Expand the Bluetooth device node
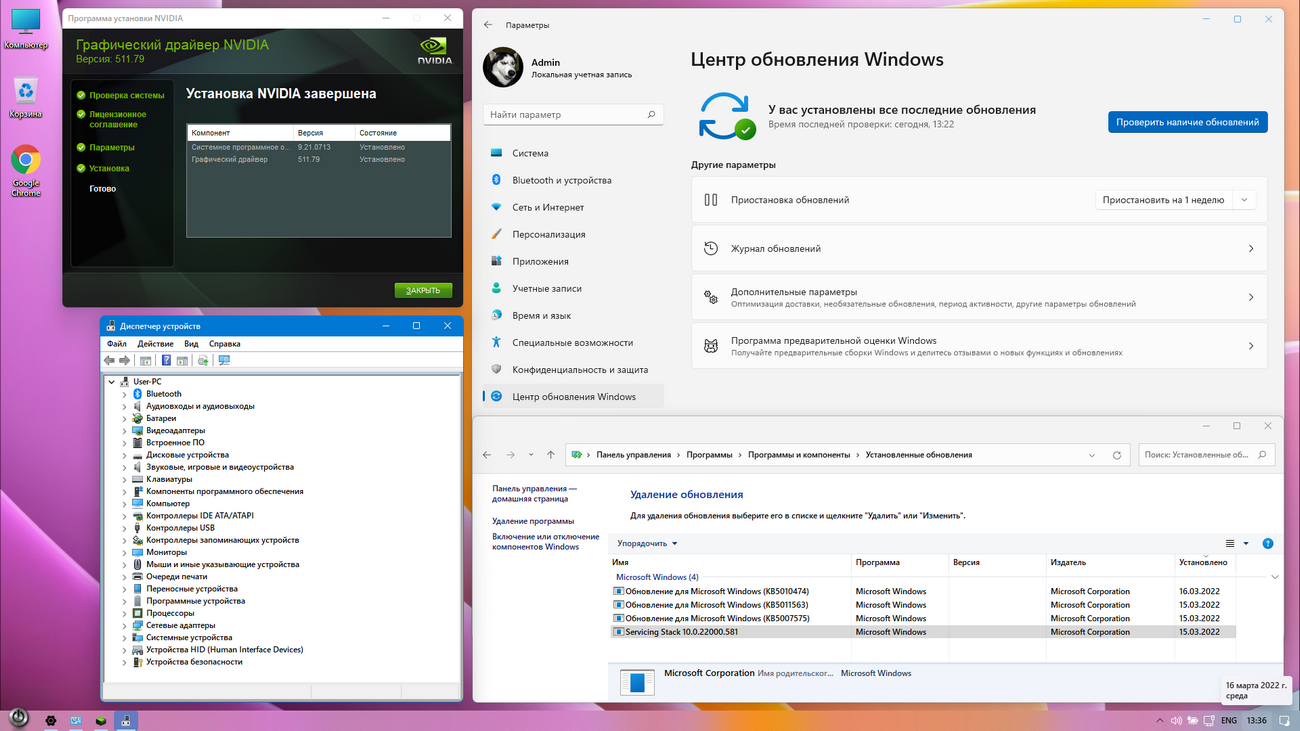The height and width of the screenshot is (731, 1300). pyautogui.click(x=125, y=394)
